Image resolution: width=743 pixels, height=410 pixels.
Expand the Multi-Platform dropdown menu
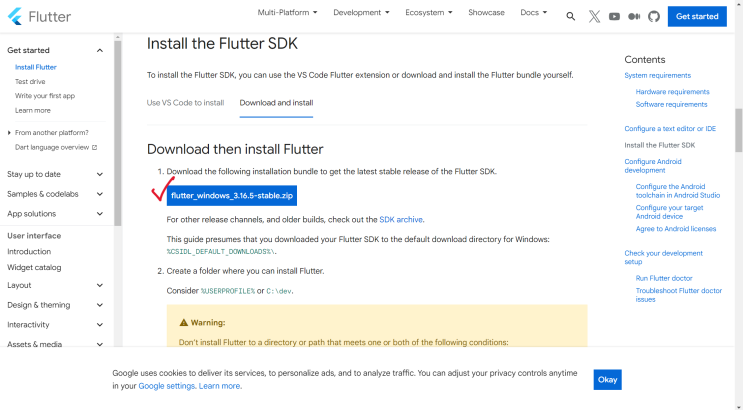pyautogui.click(x=287, y=13)
